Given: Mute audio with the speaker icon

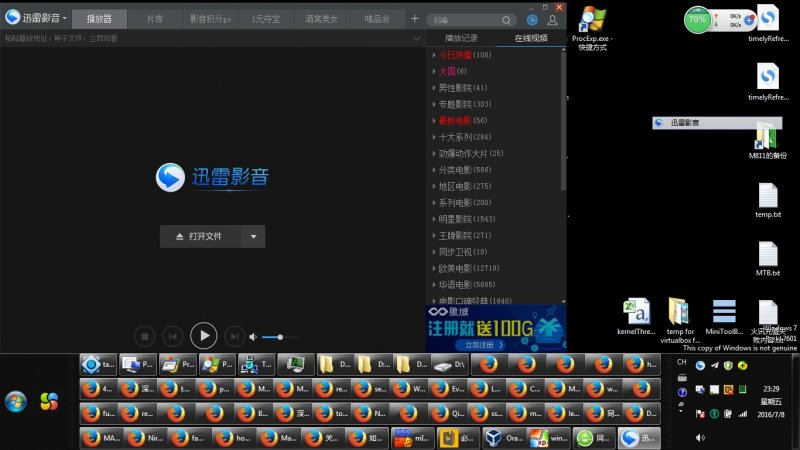Looking at the screenshot, I should pos(253,337).
